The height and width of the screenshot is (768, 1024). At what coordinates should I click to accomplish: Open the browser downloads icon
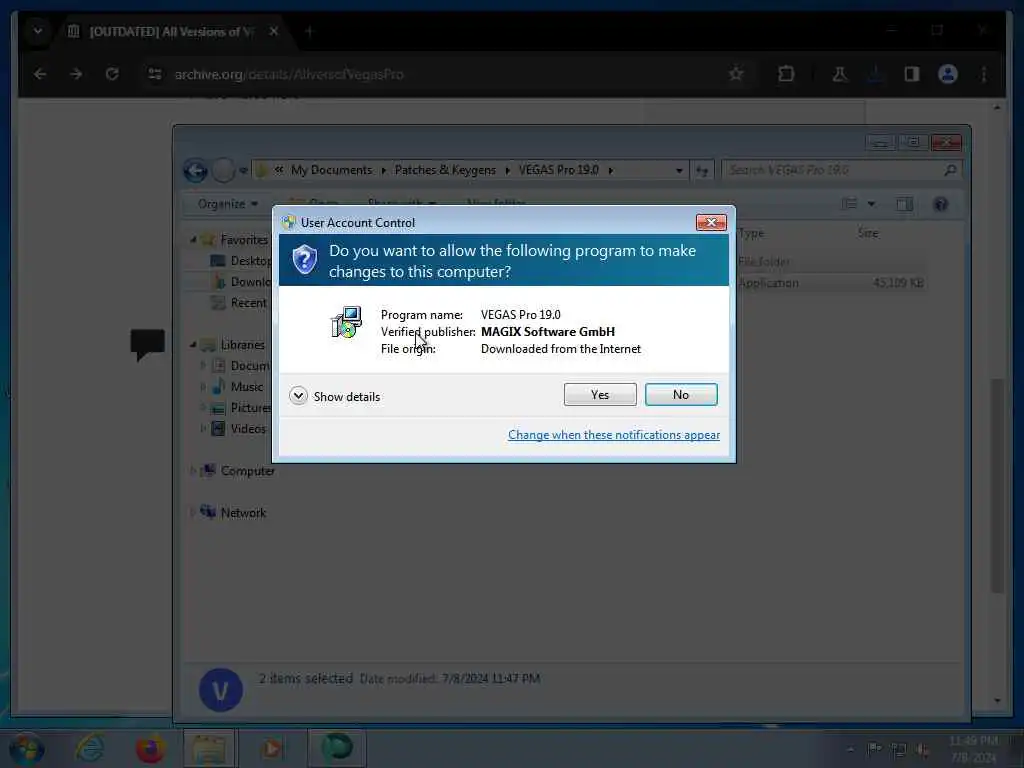coord(876,74)
